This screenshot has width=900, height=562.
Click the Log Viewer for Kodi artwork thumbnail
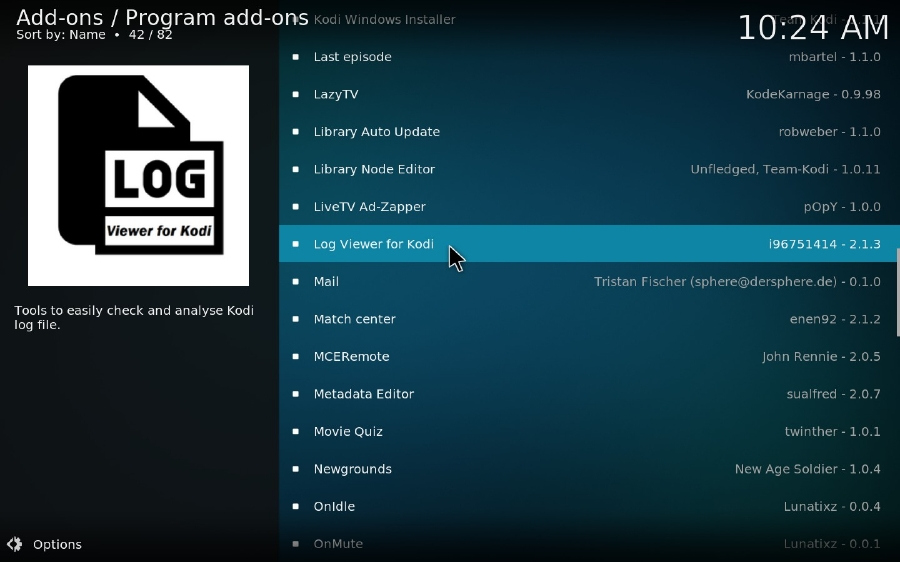point(138,175)
